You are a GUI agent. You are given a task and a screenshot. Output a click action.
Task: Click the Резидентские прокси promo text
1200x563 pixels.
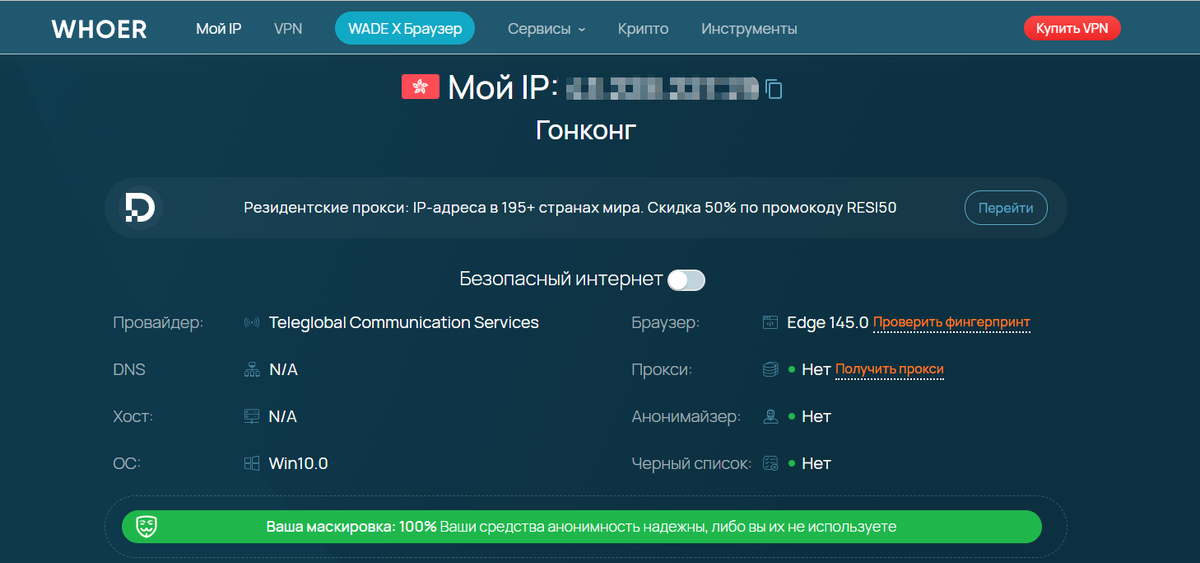570,208
